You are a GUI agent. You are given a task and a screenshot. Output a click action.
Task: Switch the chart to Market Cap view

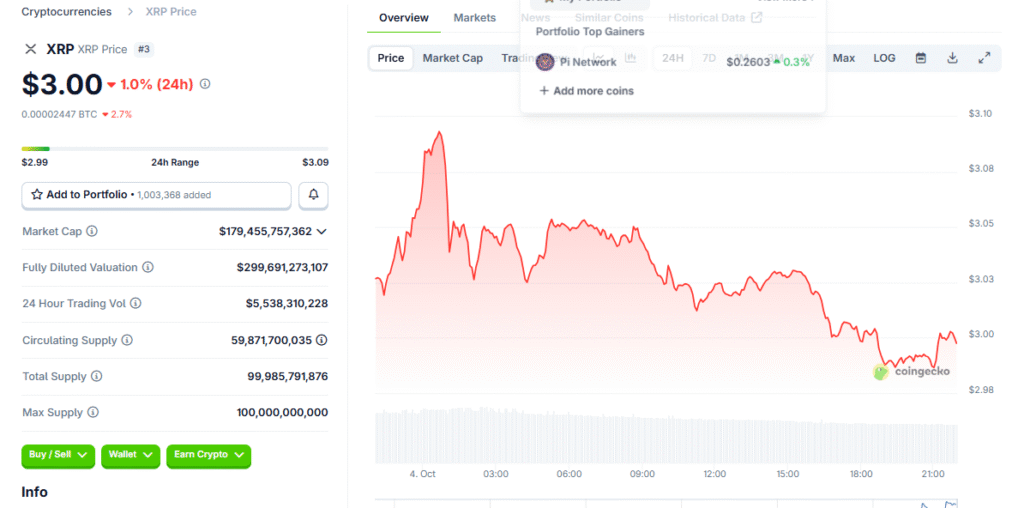point(452,58)
